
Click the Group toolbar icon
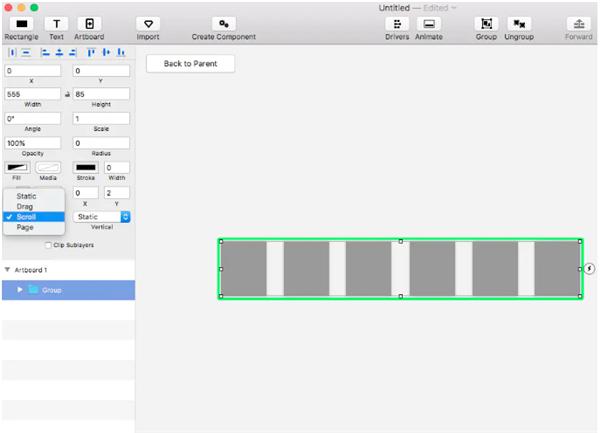[486, 24]
